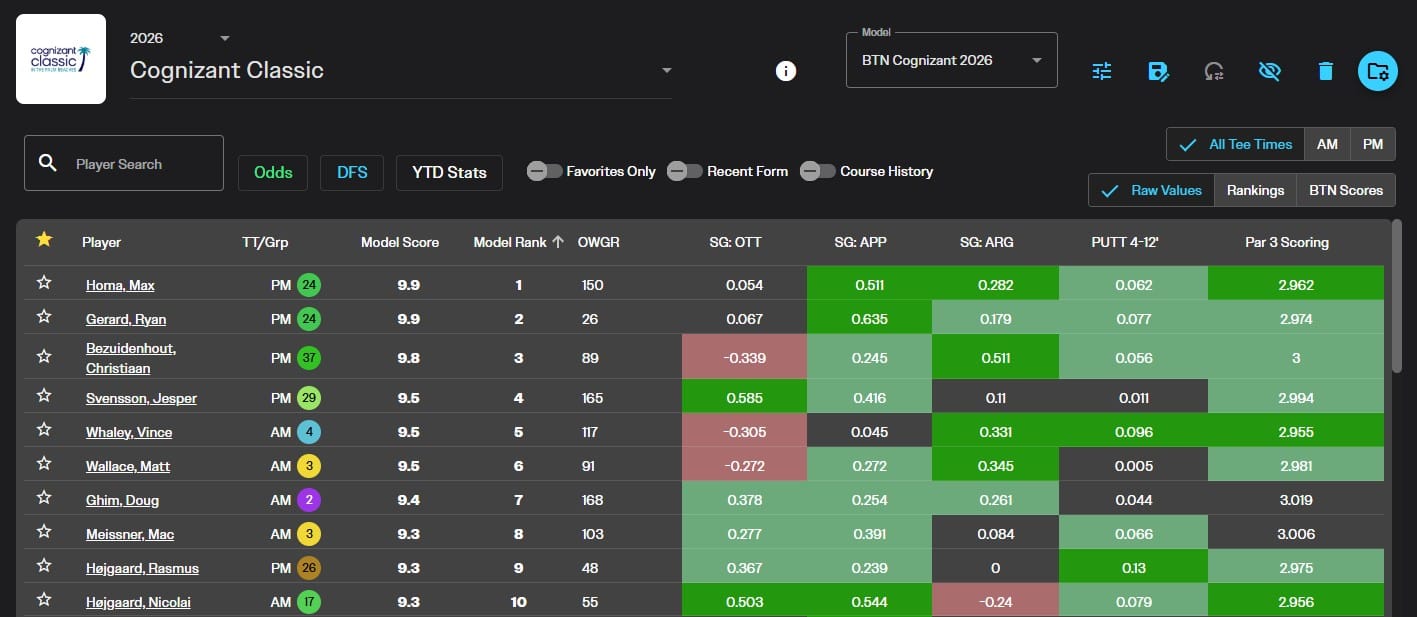Image resolution: width=1417 pixels, height=617 pixels.
Task: Click group badge 29 for Svensson
Action: click(x=309, y=398)
